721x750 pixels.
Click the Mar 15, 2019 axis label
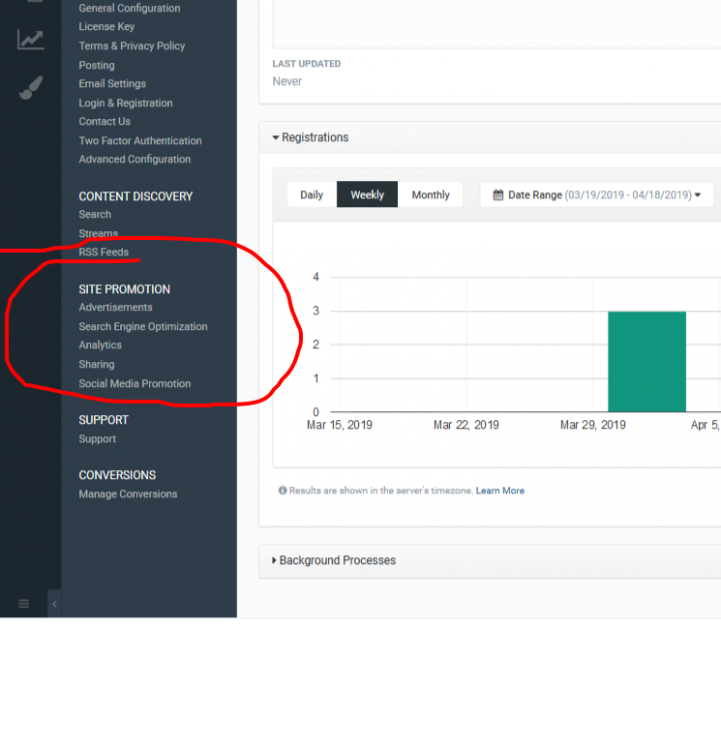click(x=340, y=425)
